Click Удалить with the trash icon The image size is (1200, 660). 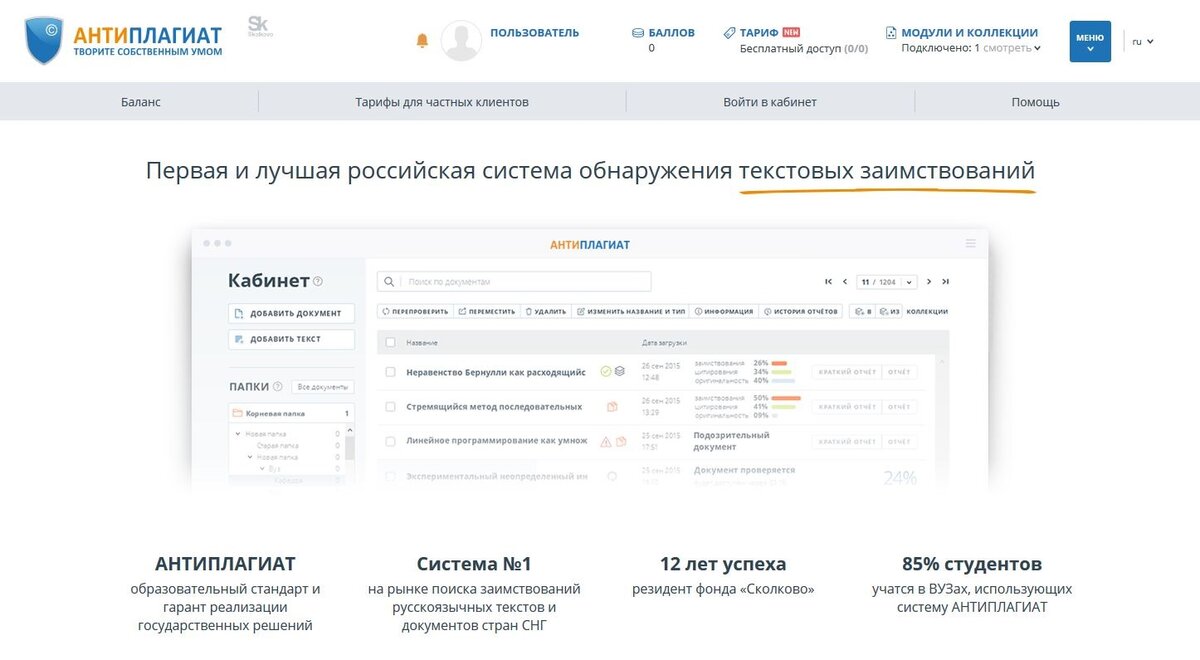pos(546,312)
